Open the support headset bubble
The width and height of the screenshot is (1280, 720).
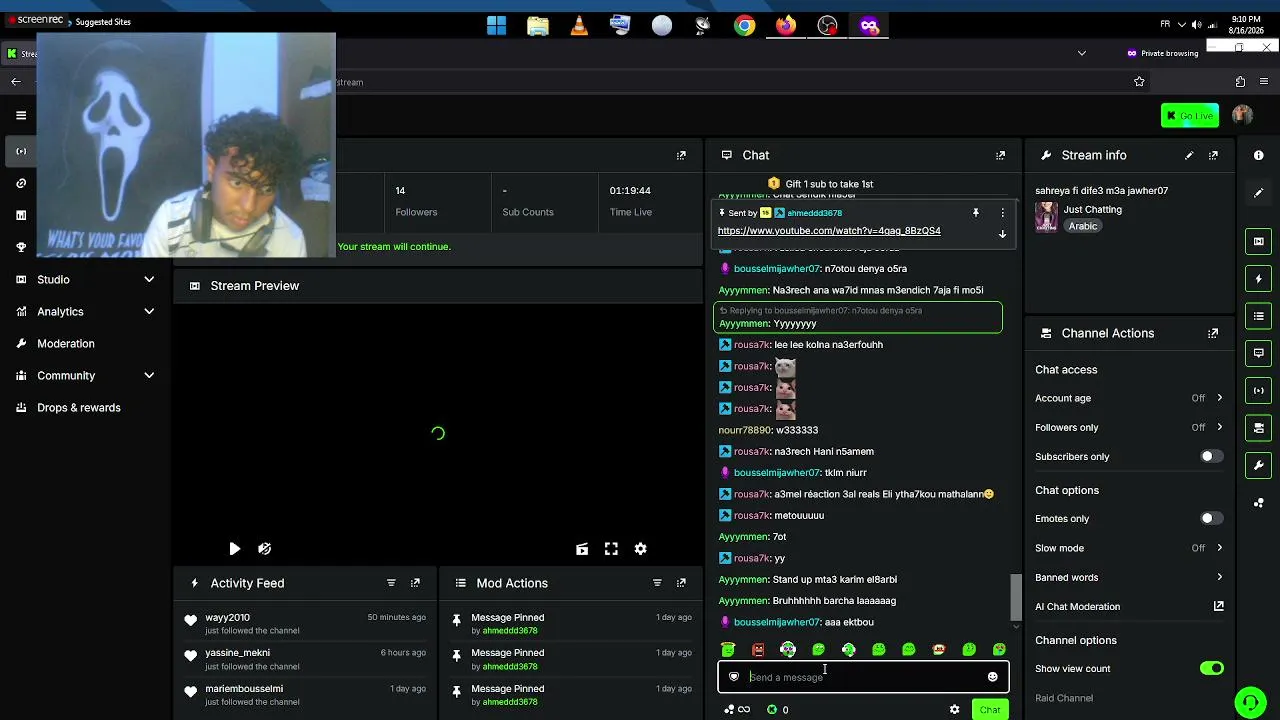pos(1250,703)
